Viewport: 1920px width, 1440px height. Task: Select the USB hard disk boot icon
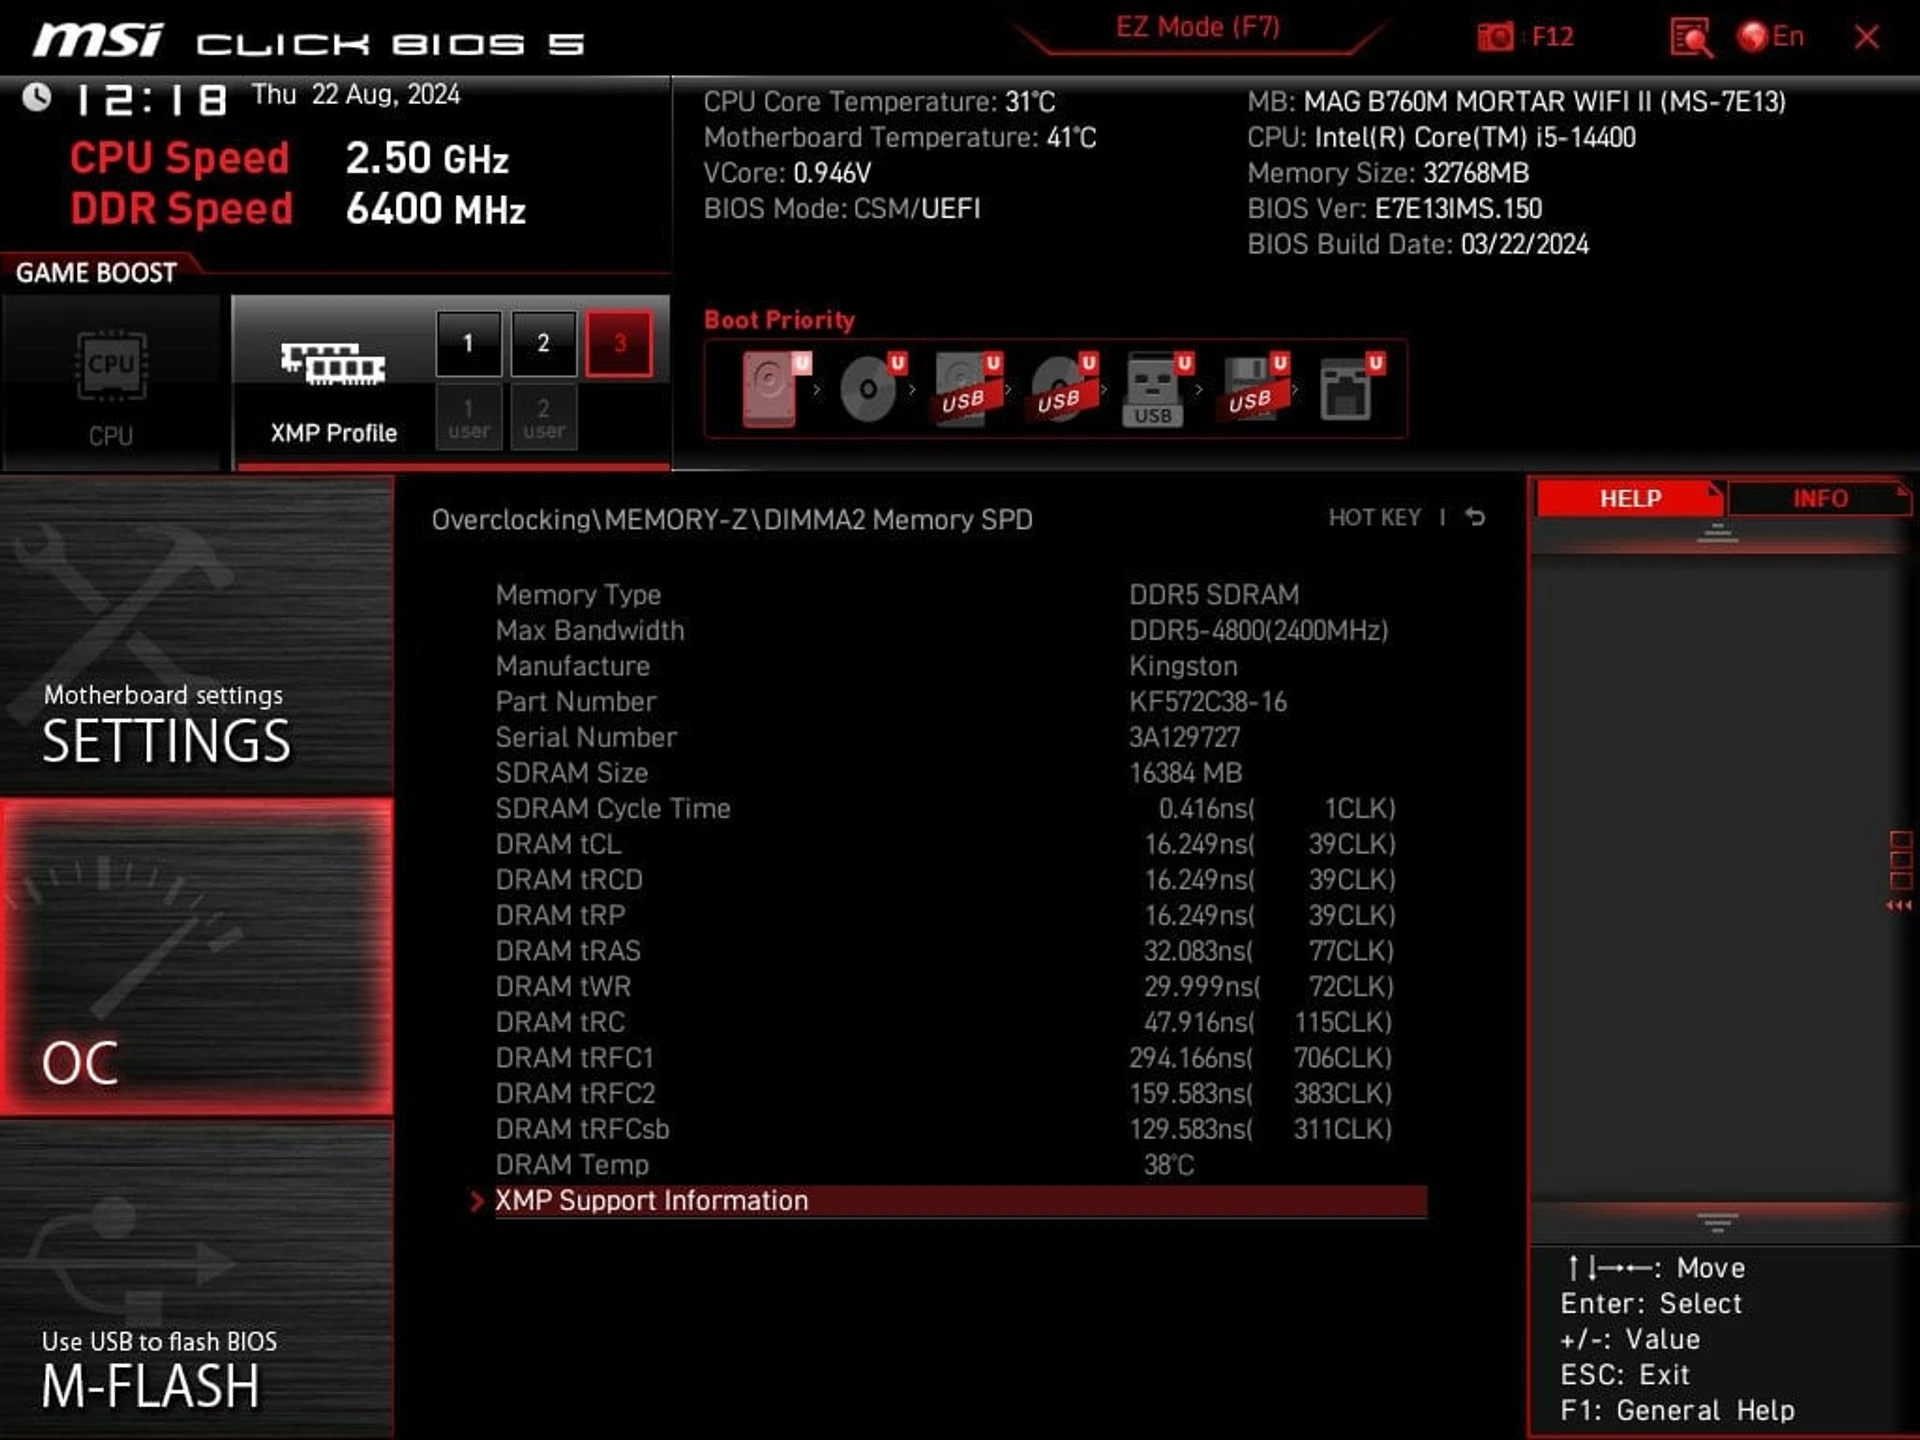(x=967, y=389)
